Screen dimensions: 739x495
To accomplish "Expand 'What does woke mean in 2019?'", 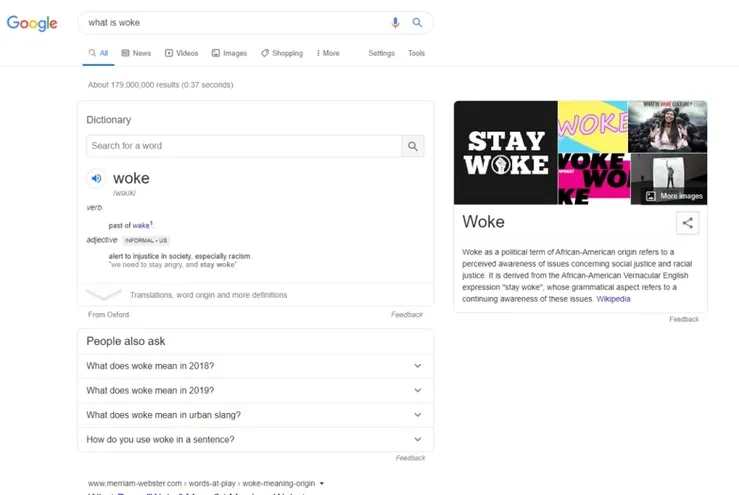I will pos(255,390).
